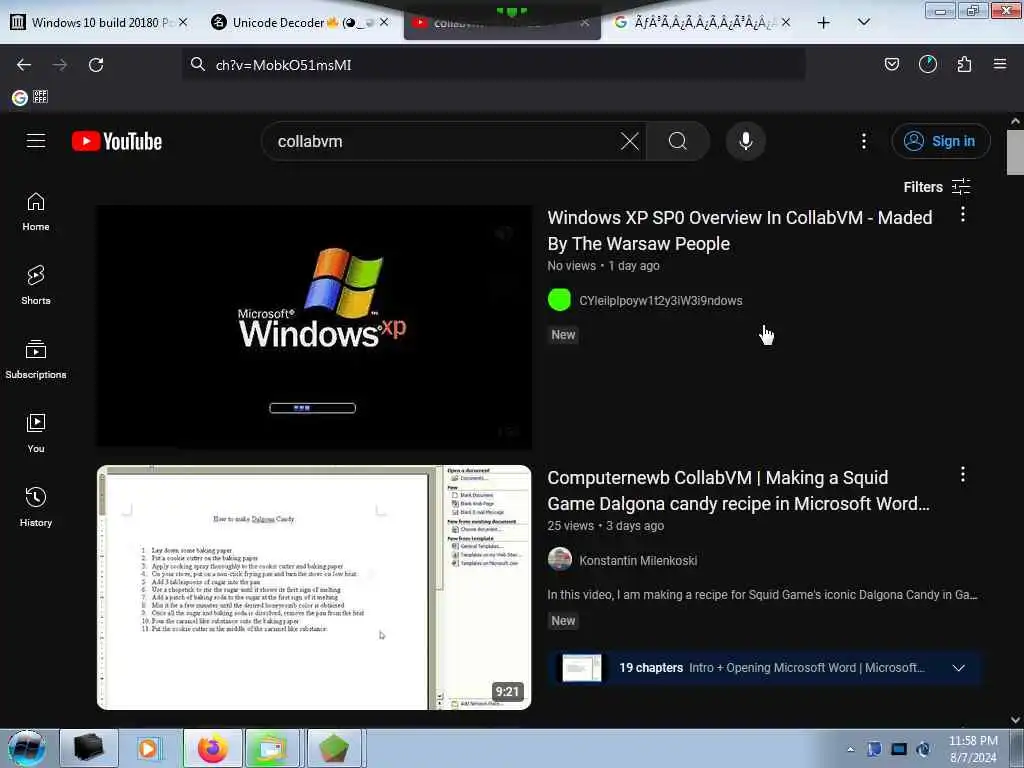The height and width of the screenshot is (768, 1024).
Task: Open YouTube settings three-dot menu
Action: coord(863,141)
